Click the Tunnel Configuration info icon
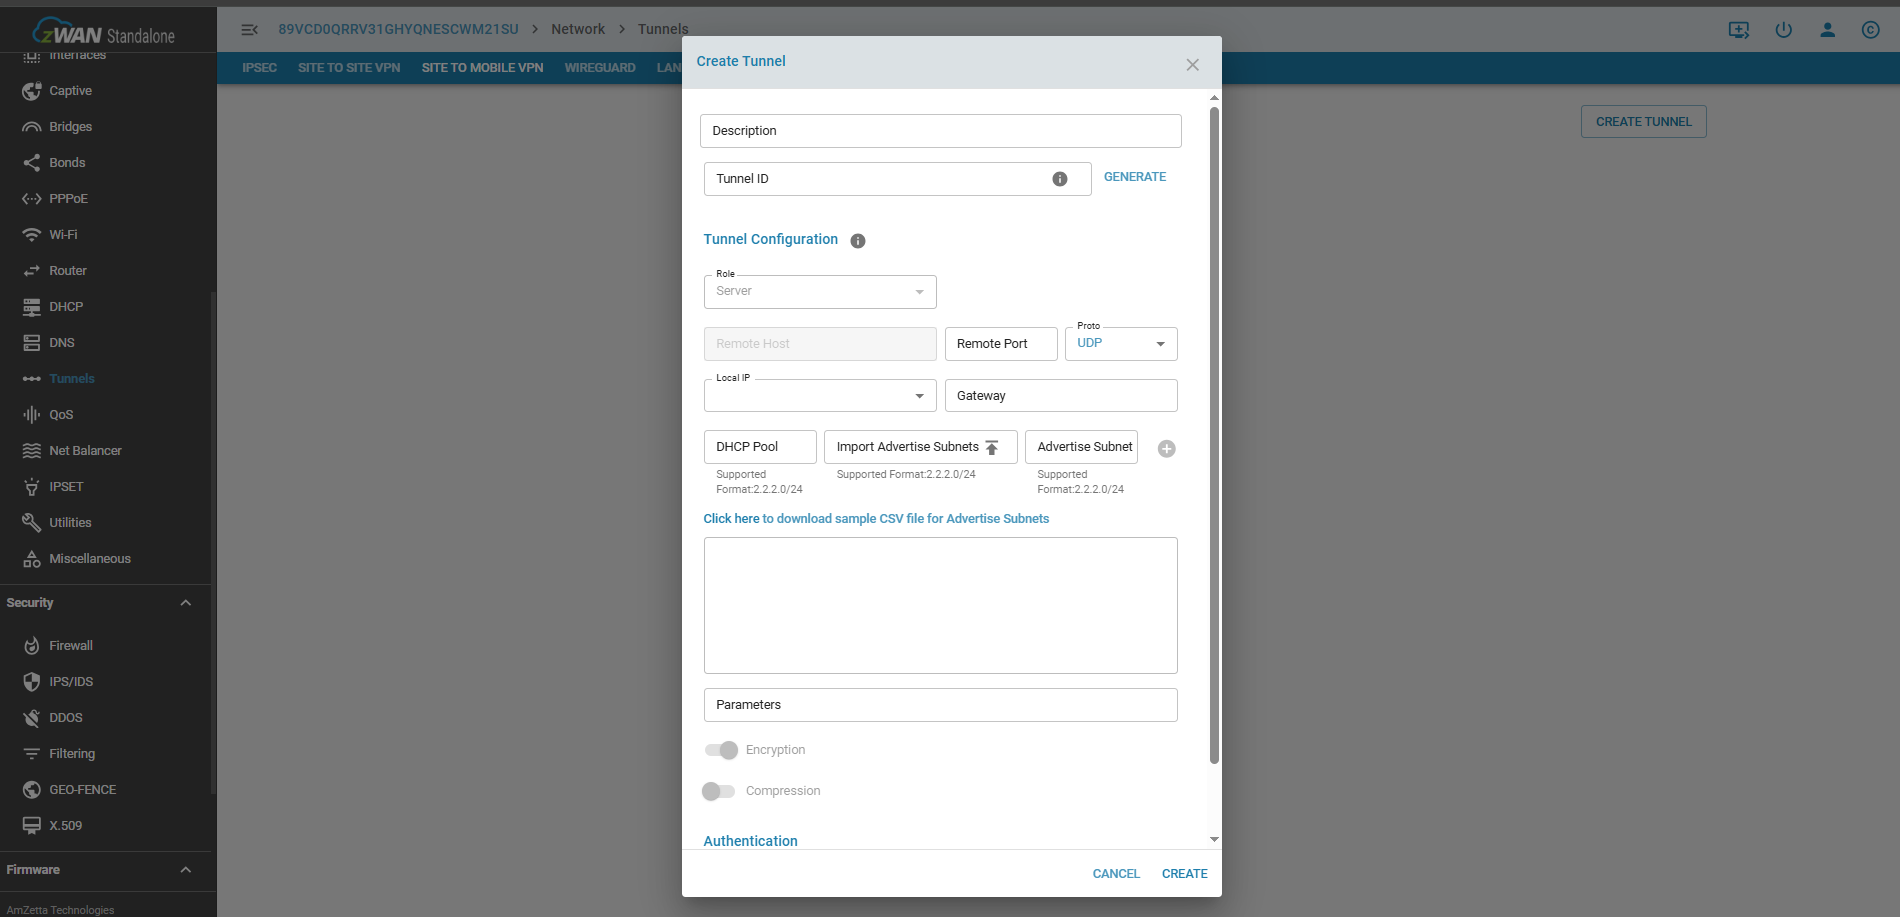Screen dimensions: 1900x917 [x=857, y=241]
